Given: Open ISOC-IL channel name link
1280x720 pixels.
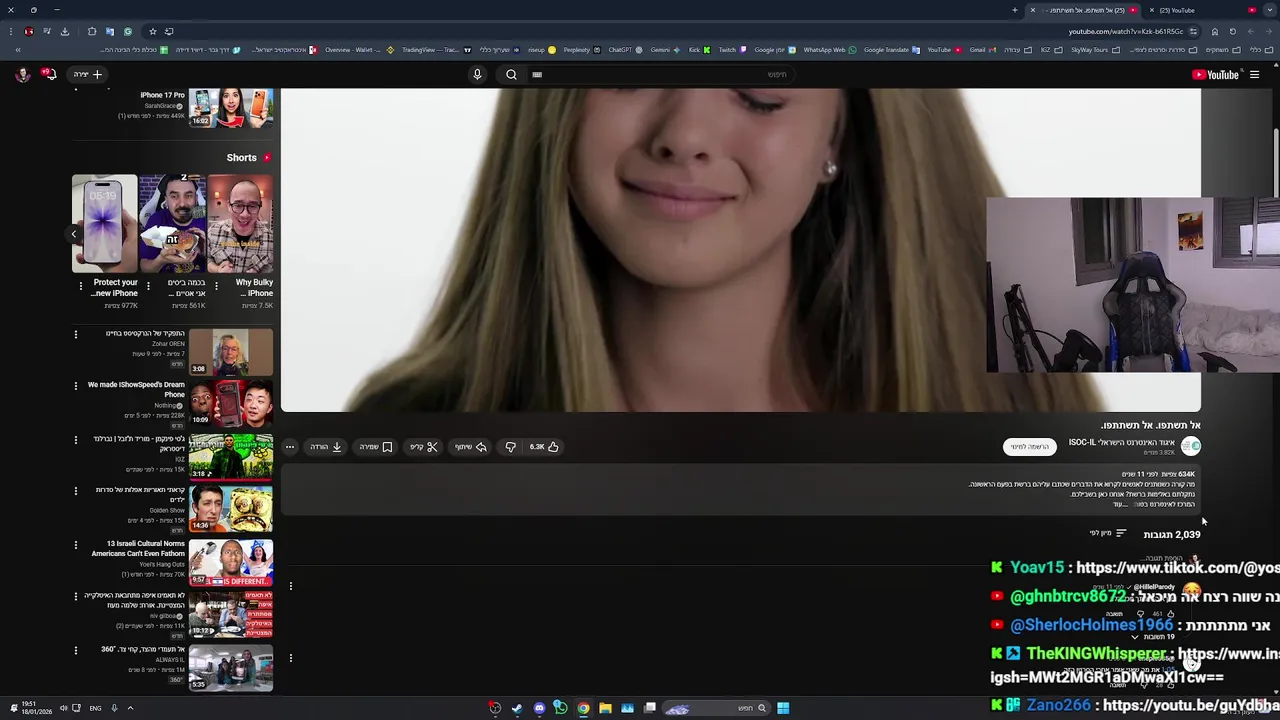Looking at the screenshot, I should point(1121,442).
